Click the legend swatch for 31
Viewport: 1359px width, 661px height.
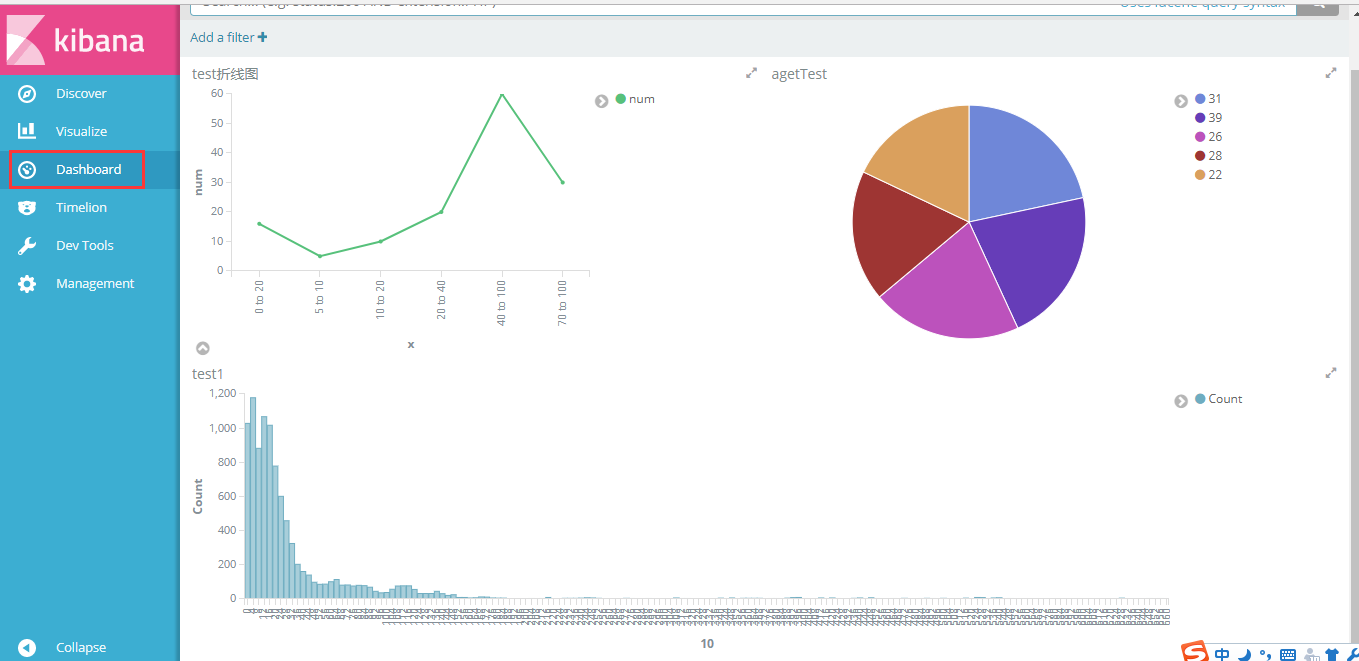pyautogui.click(x=1200, y=99)
